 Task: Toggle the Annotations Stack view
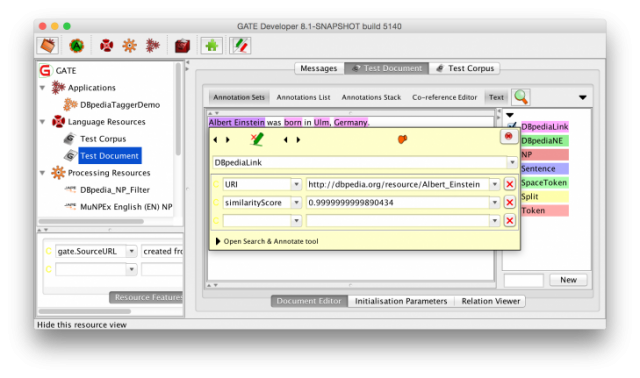coord(371,97)
